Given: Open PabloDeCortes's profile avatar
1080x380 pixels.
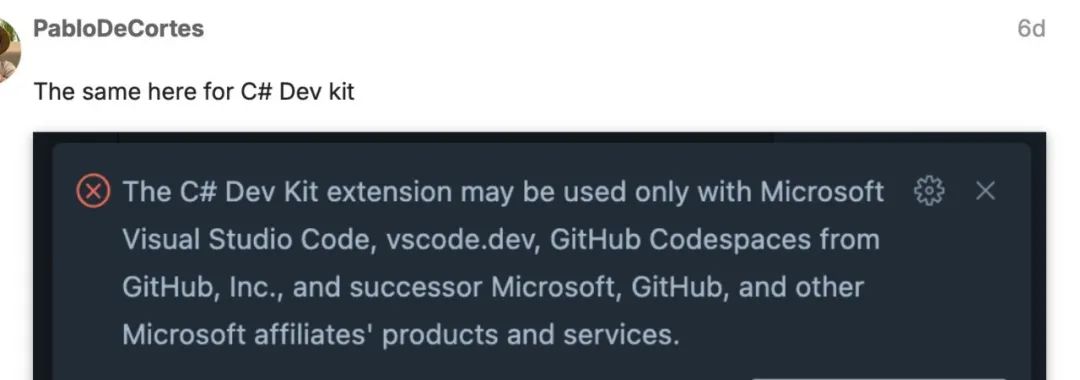Looking at the screenshot, I should coord(8,50).
